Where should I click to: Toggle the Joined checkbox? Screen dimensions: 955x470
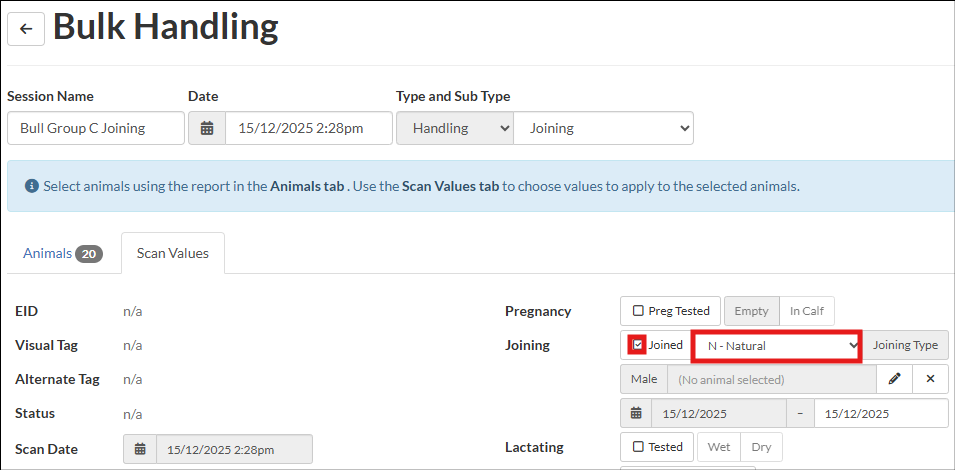pos(638,345)
